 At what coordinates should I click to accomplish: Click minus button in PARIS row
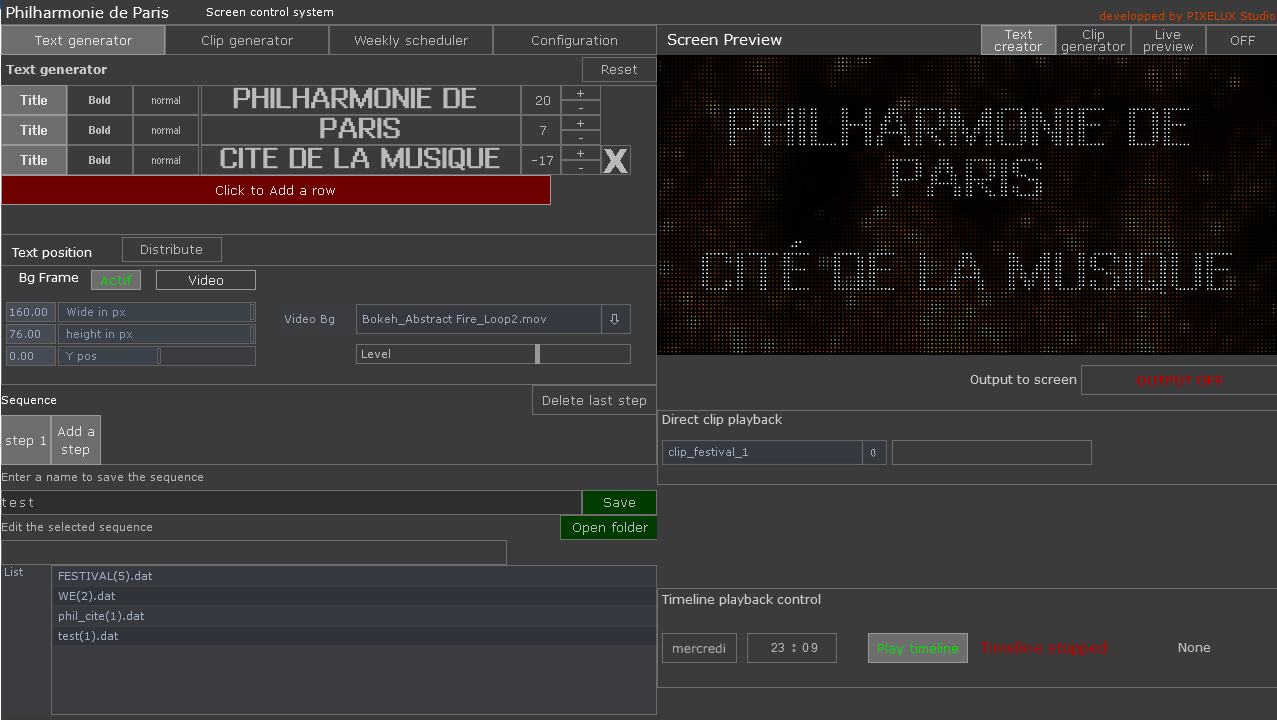pos(581,138)
